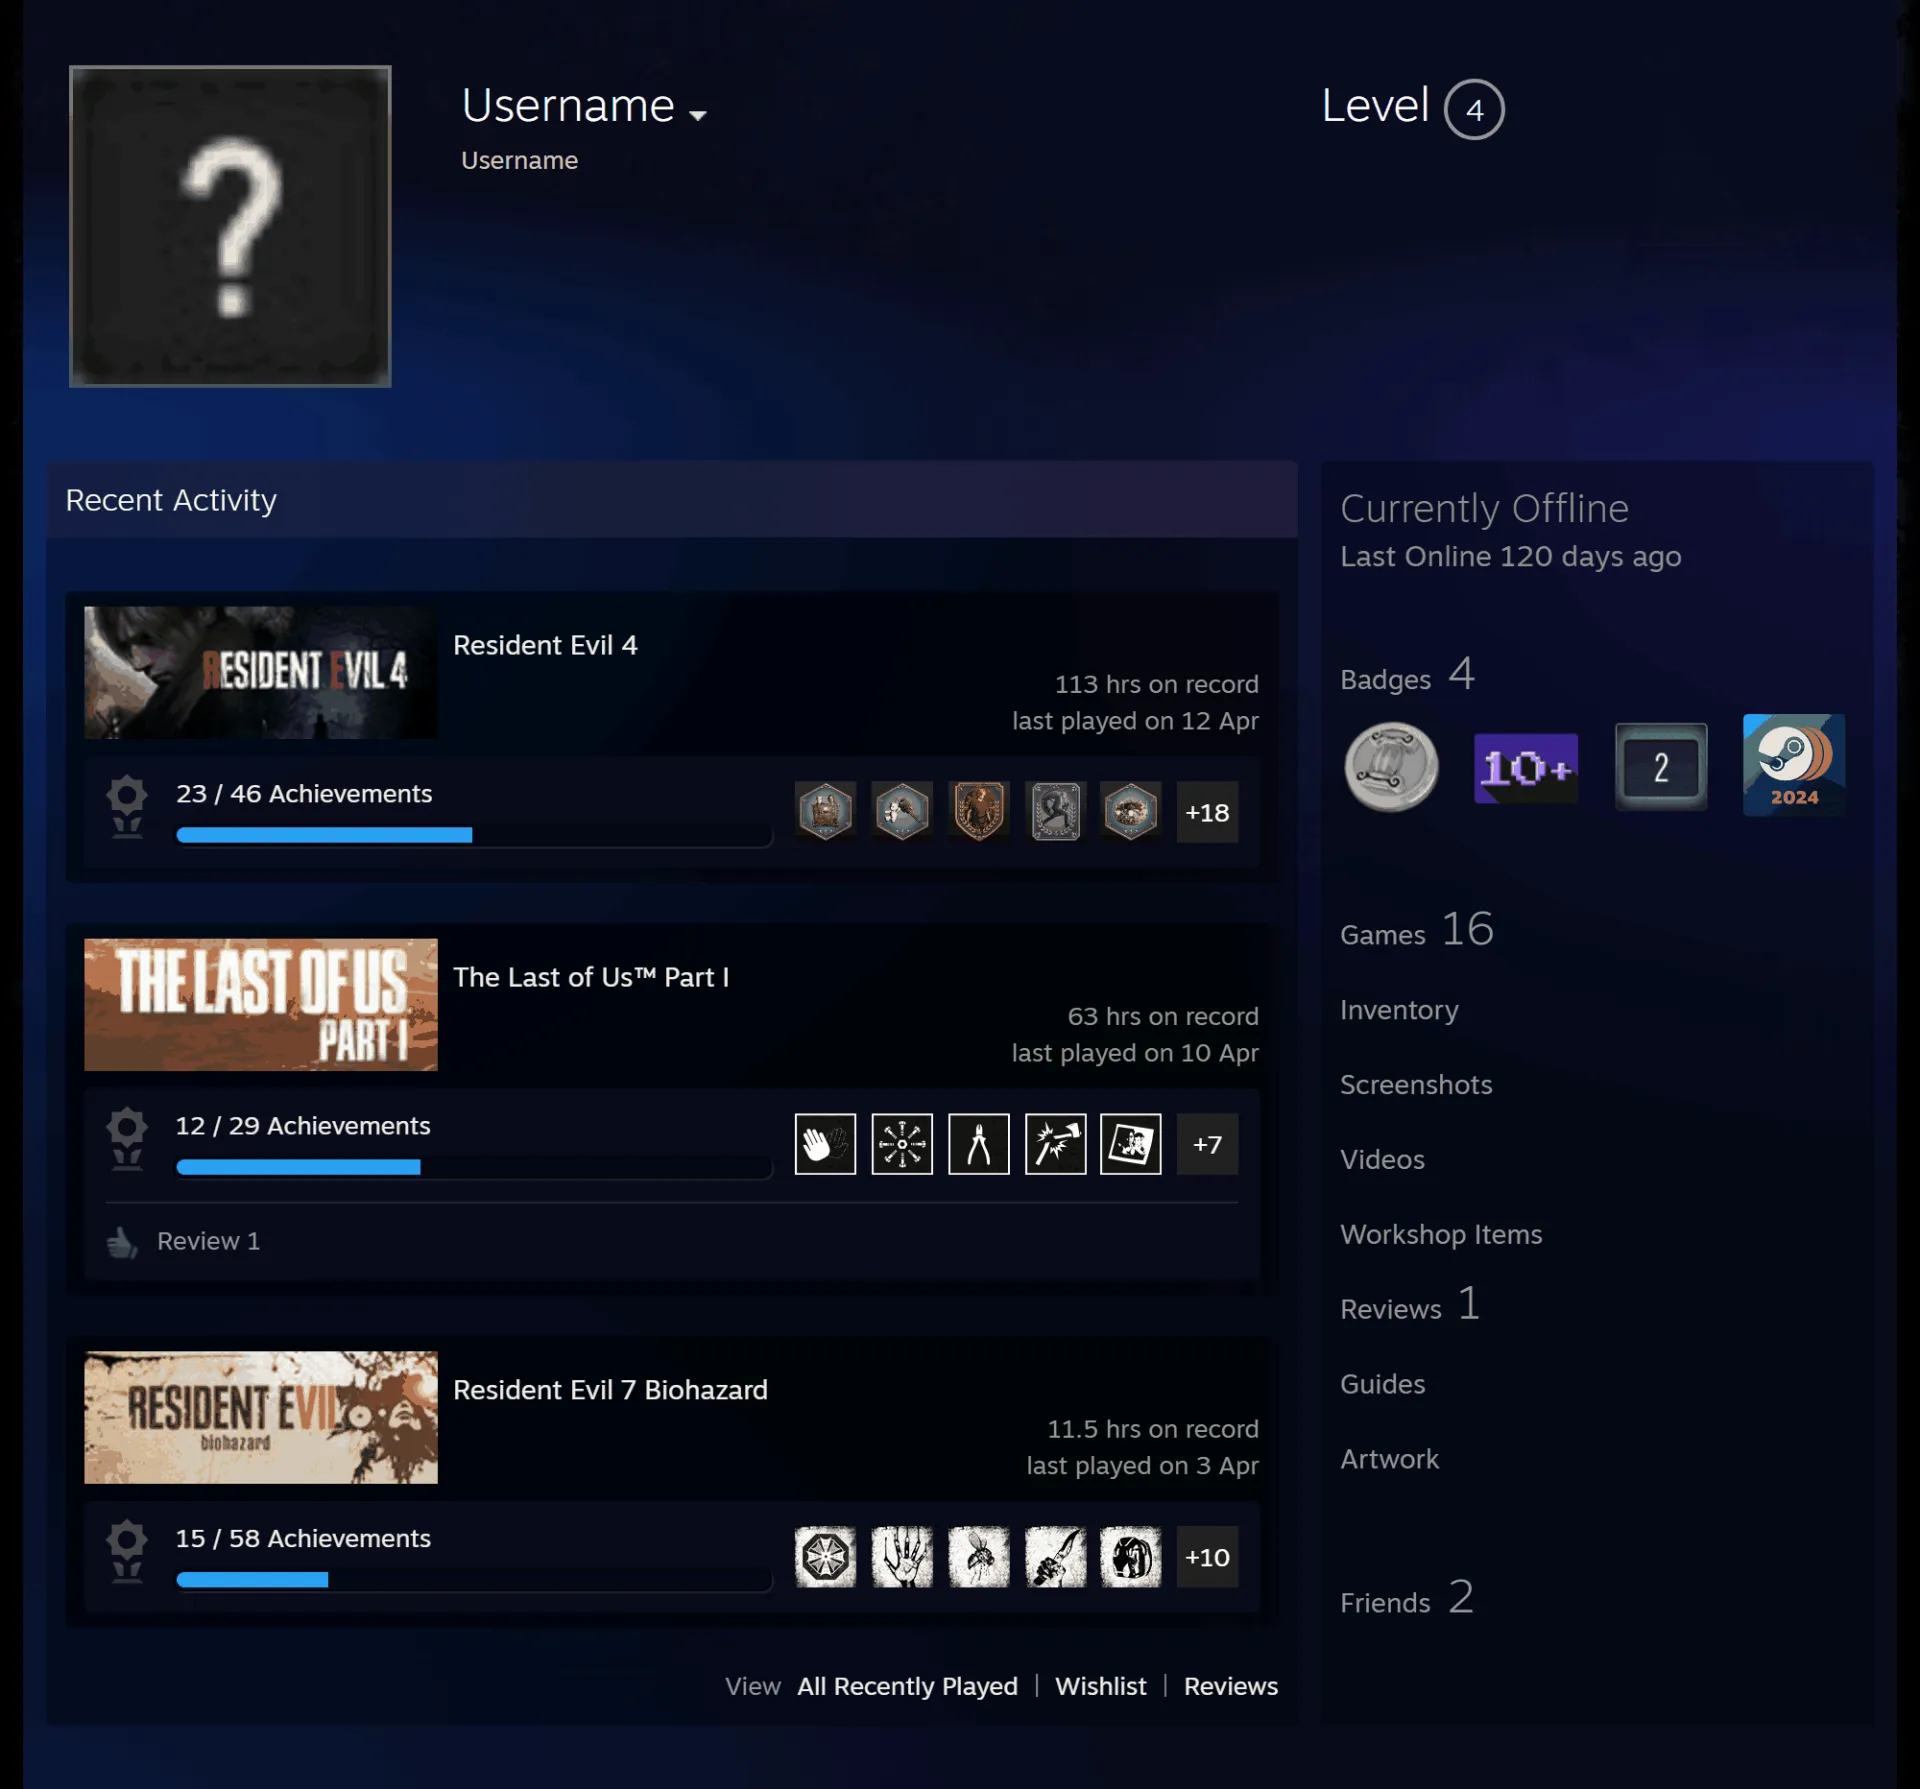Viewport: 1920px width, 1789px height.
Task: Open the Steam 2024 badge
Action: coord(1794,764)
